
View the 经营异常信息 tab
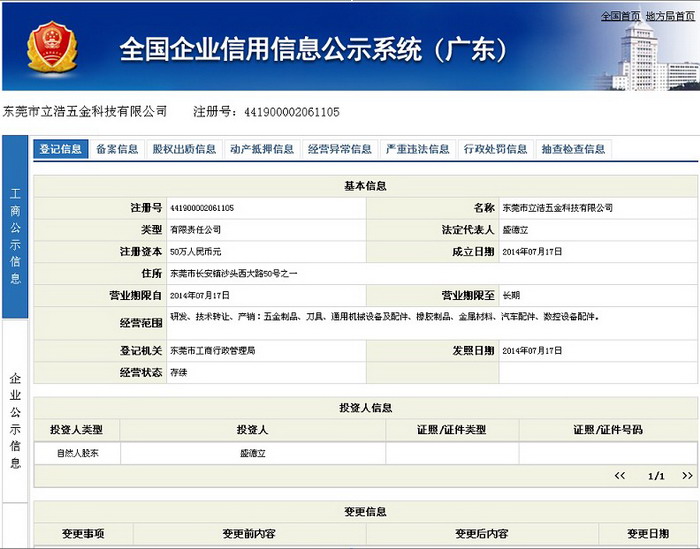(340, 149)
